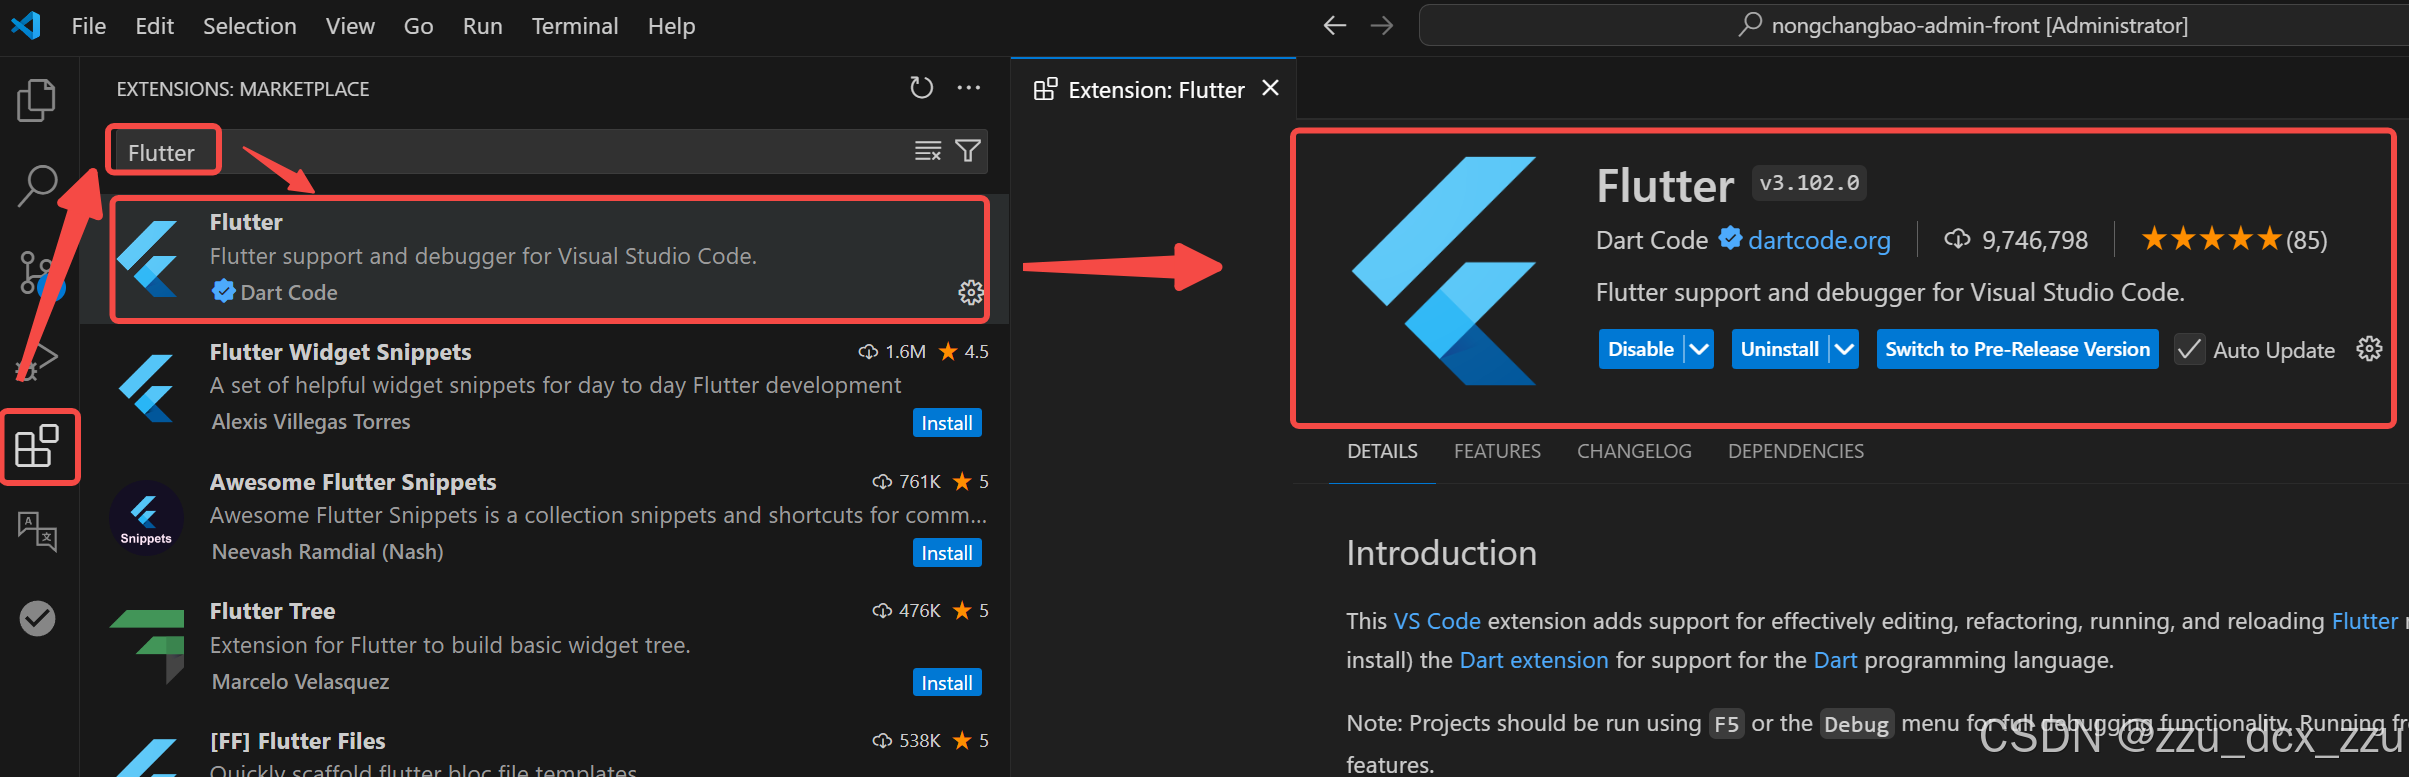Open the Edit menu
Image resolution: width=2409 pixels, height=777 pixels.
click(155, 26)
